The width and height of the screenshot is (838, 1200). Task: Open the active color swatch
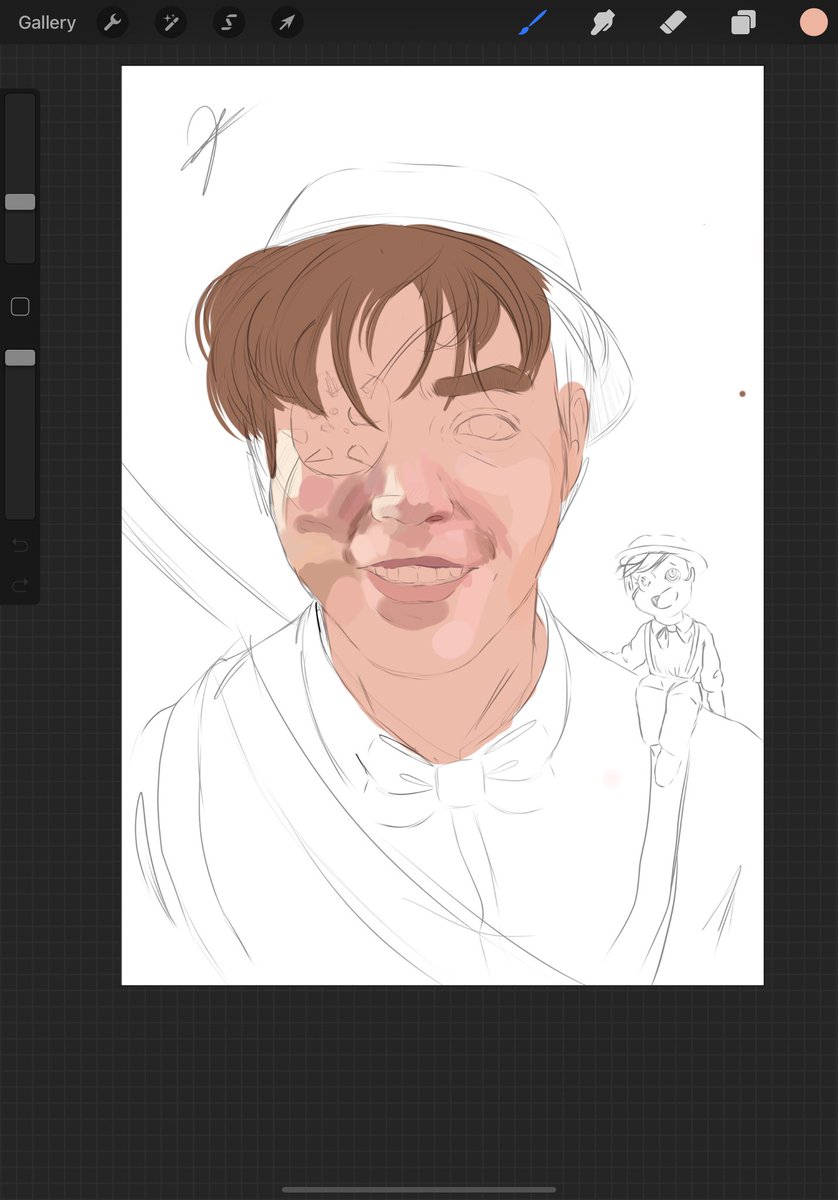coord(813,22)
